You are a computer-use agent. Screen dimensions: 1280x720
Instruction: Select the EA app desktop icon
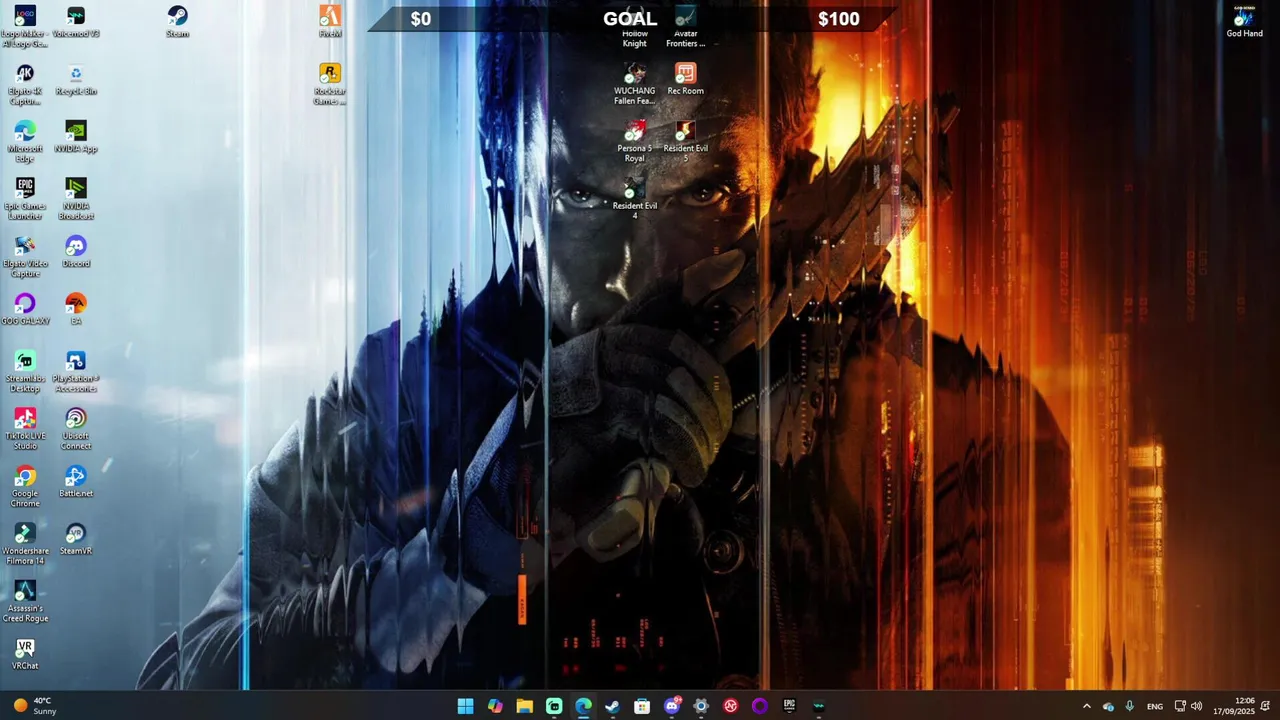(x=76, y=309)
